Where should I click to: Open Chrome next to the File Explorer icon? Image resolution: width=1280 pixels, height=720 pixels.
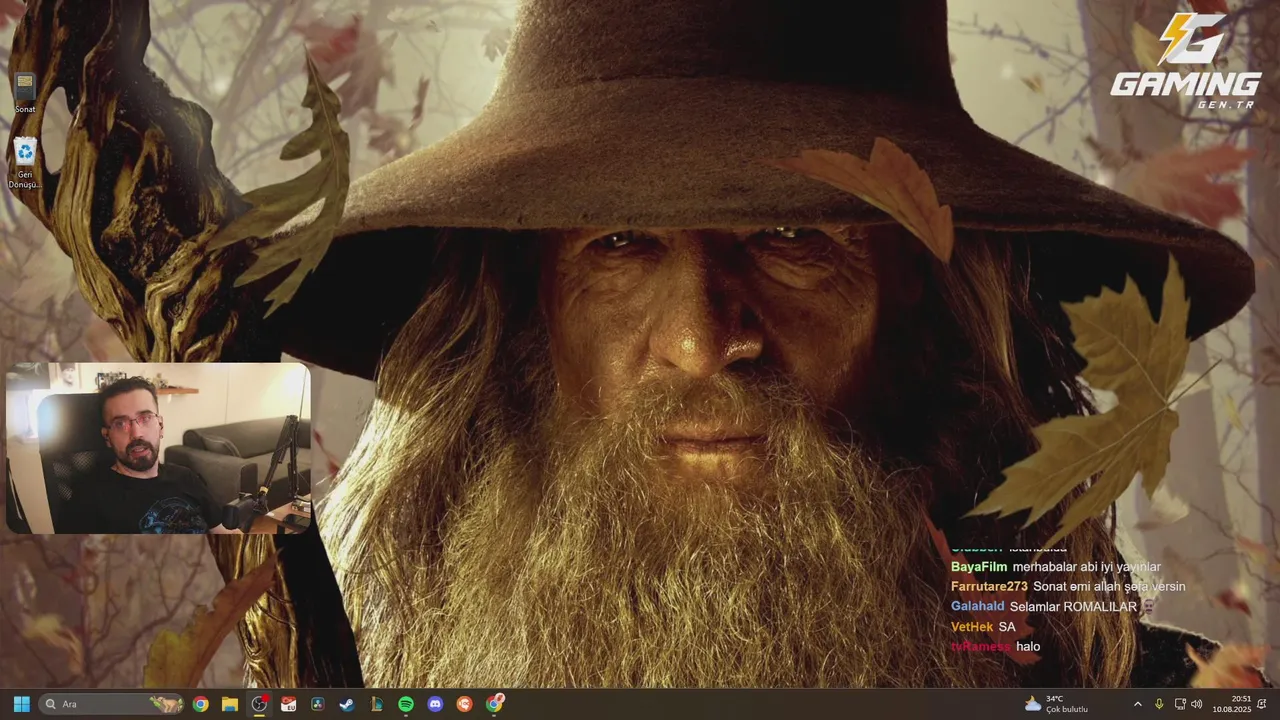click(x=201, y=704)
